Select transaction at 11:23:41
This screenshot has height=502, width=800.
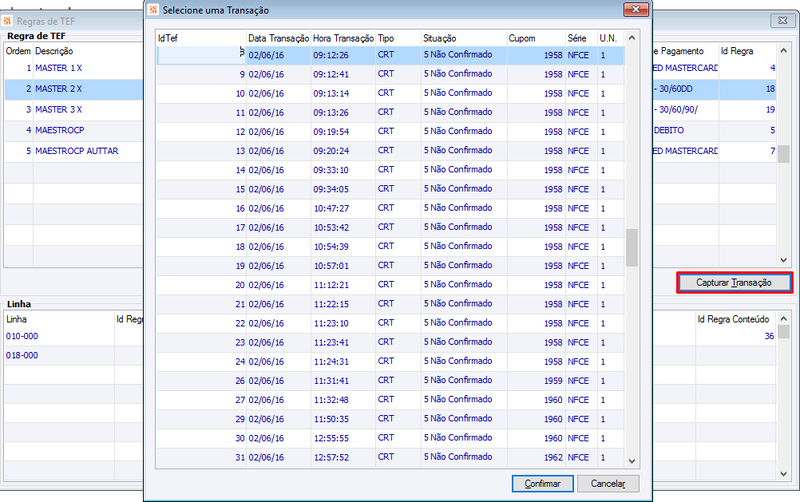390,342
